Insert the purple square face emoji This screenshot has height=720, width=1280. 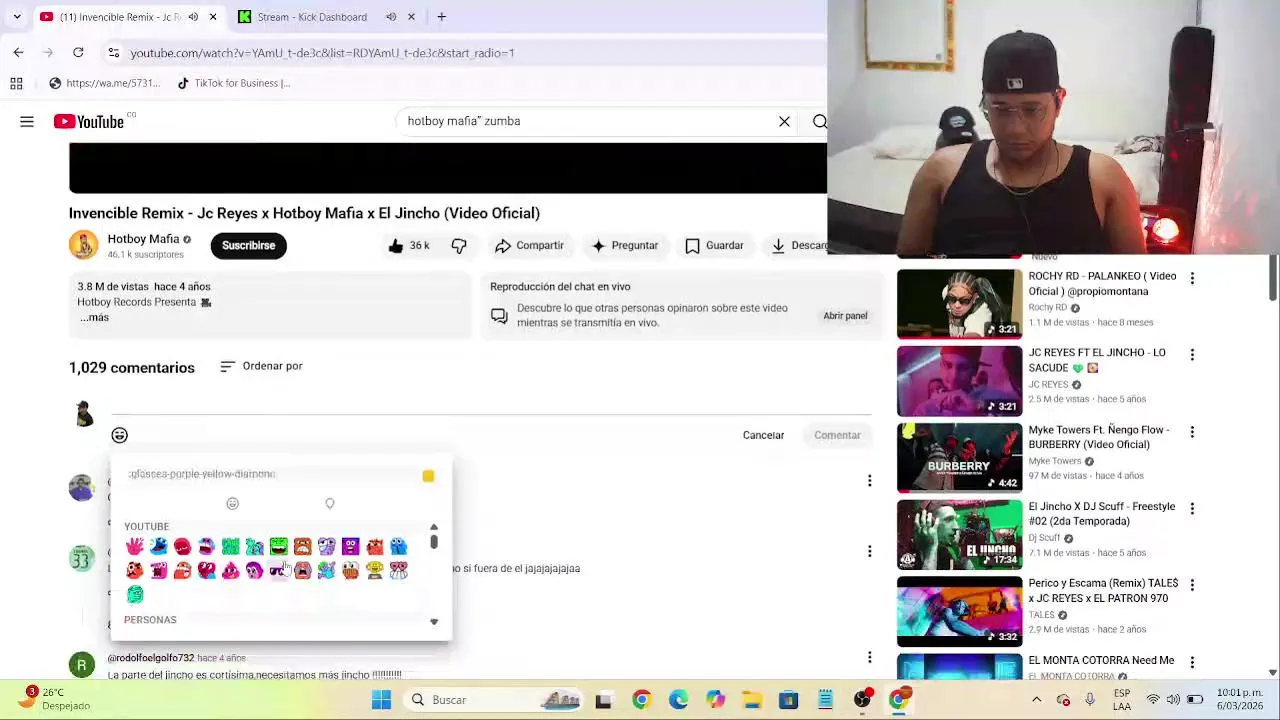350,546
